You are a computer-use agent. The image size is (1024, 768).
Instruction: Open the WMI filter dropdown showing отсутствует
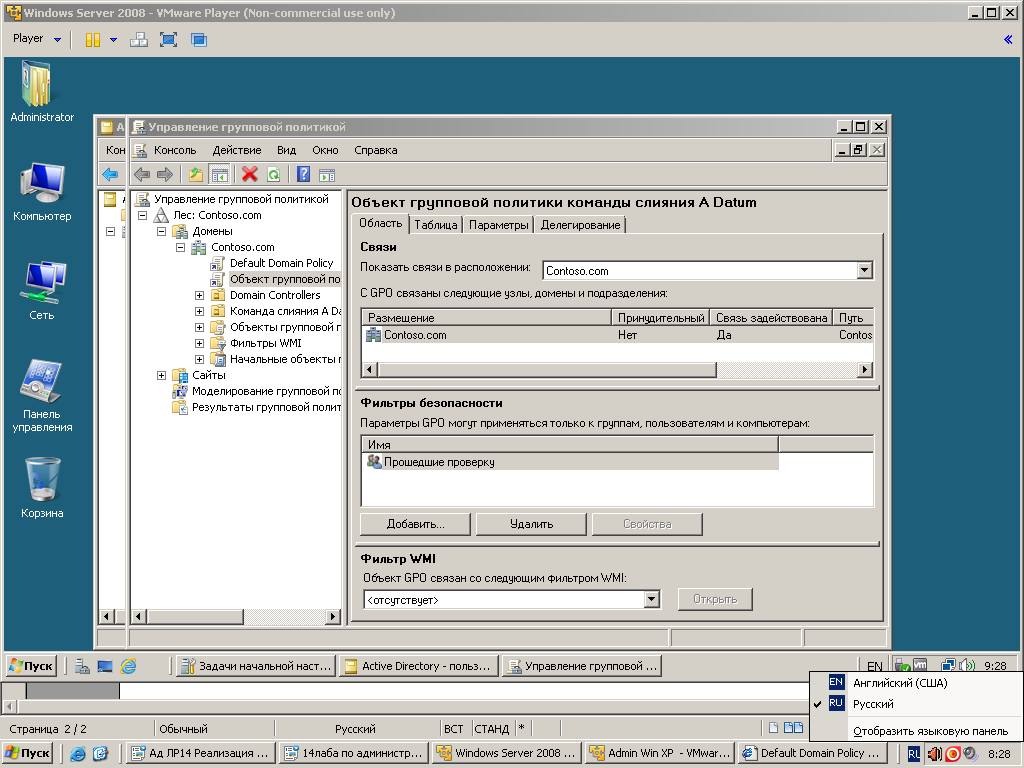pyautogui.click(x=651, y=600)
